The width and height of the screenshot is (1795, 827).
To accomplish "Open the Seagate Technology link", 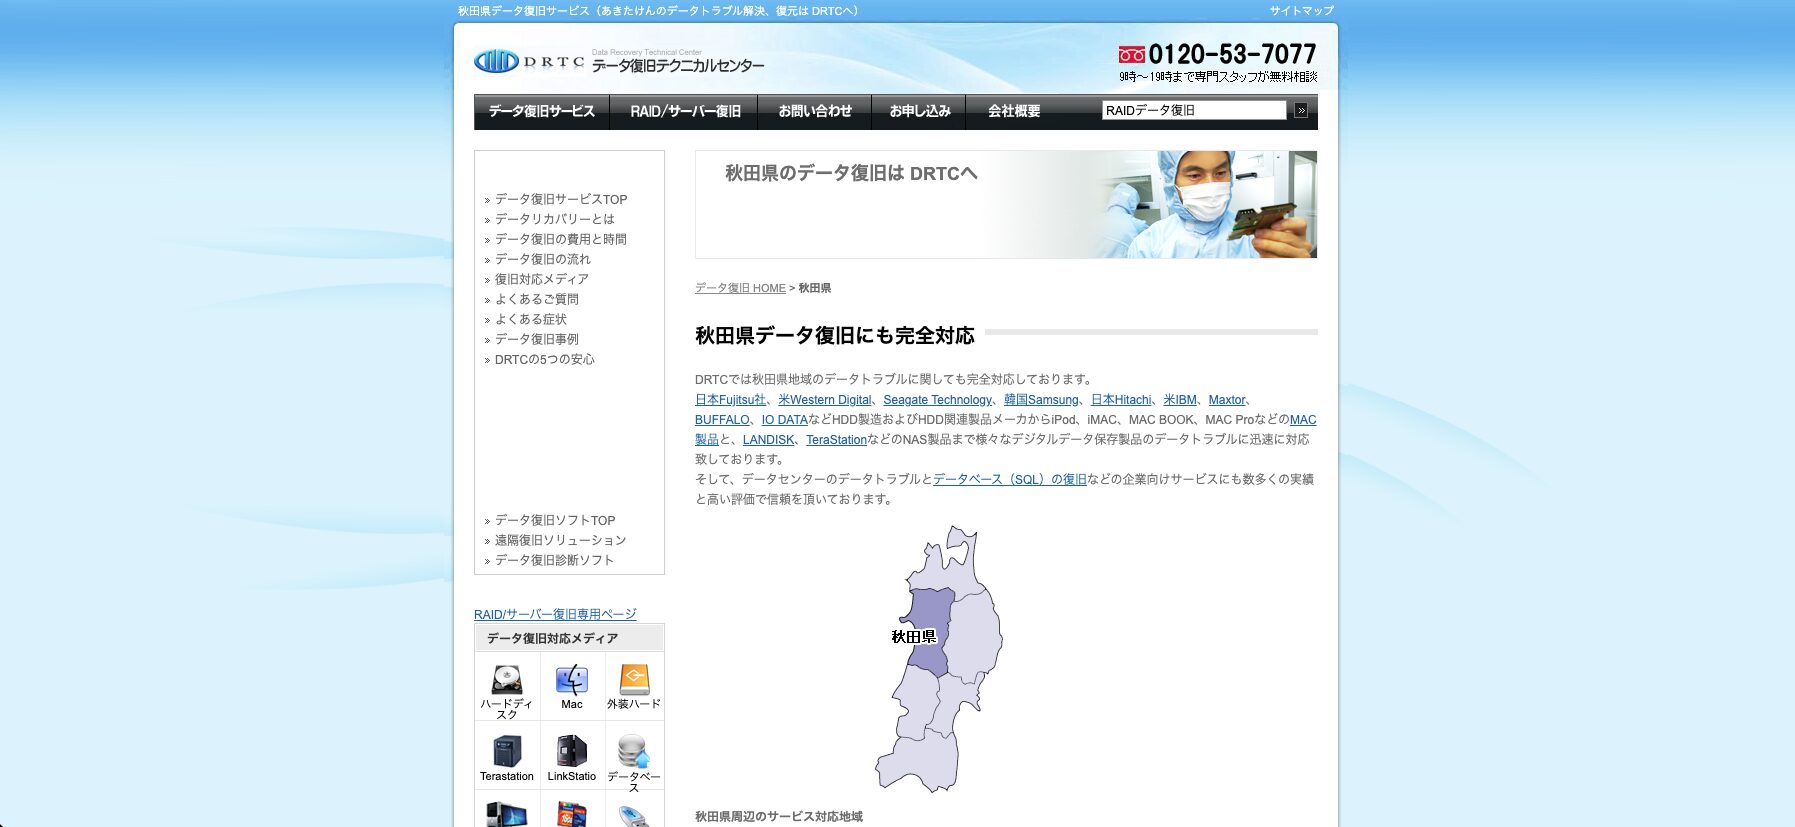I will 938,399.
